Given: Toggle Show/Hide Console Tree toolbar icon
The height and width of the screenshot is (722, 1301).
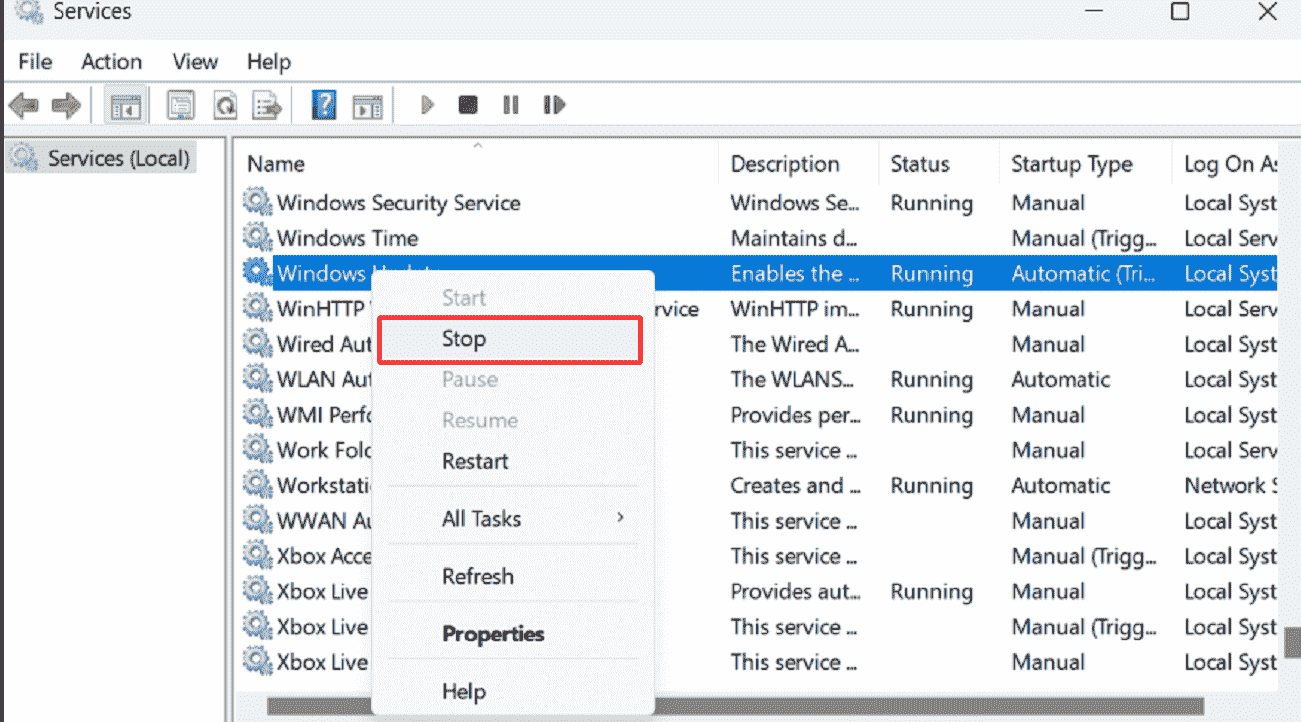Looking at the screenshot, I should tap(126, 105).
